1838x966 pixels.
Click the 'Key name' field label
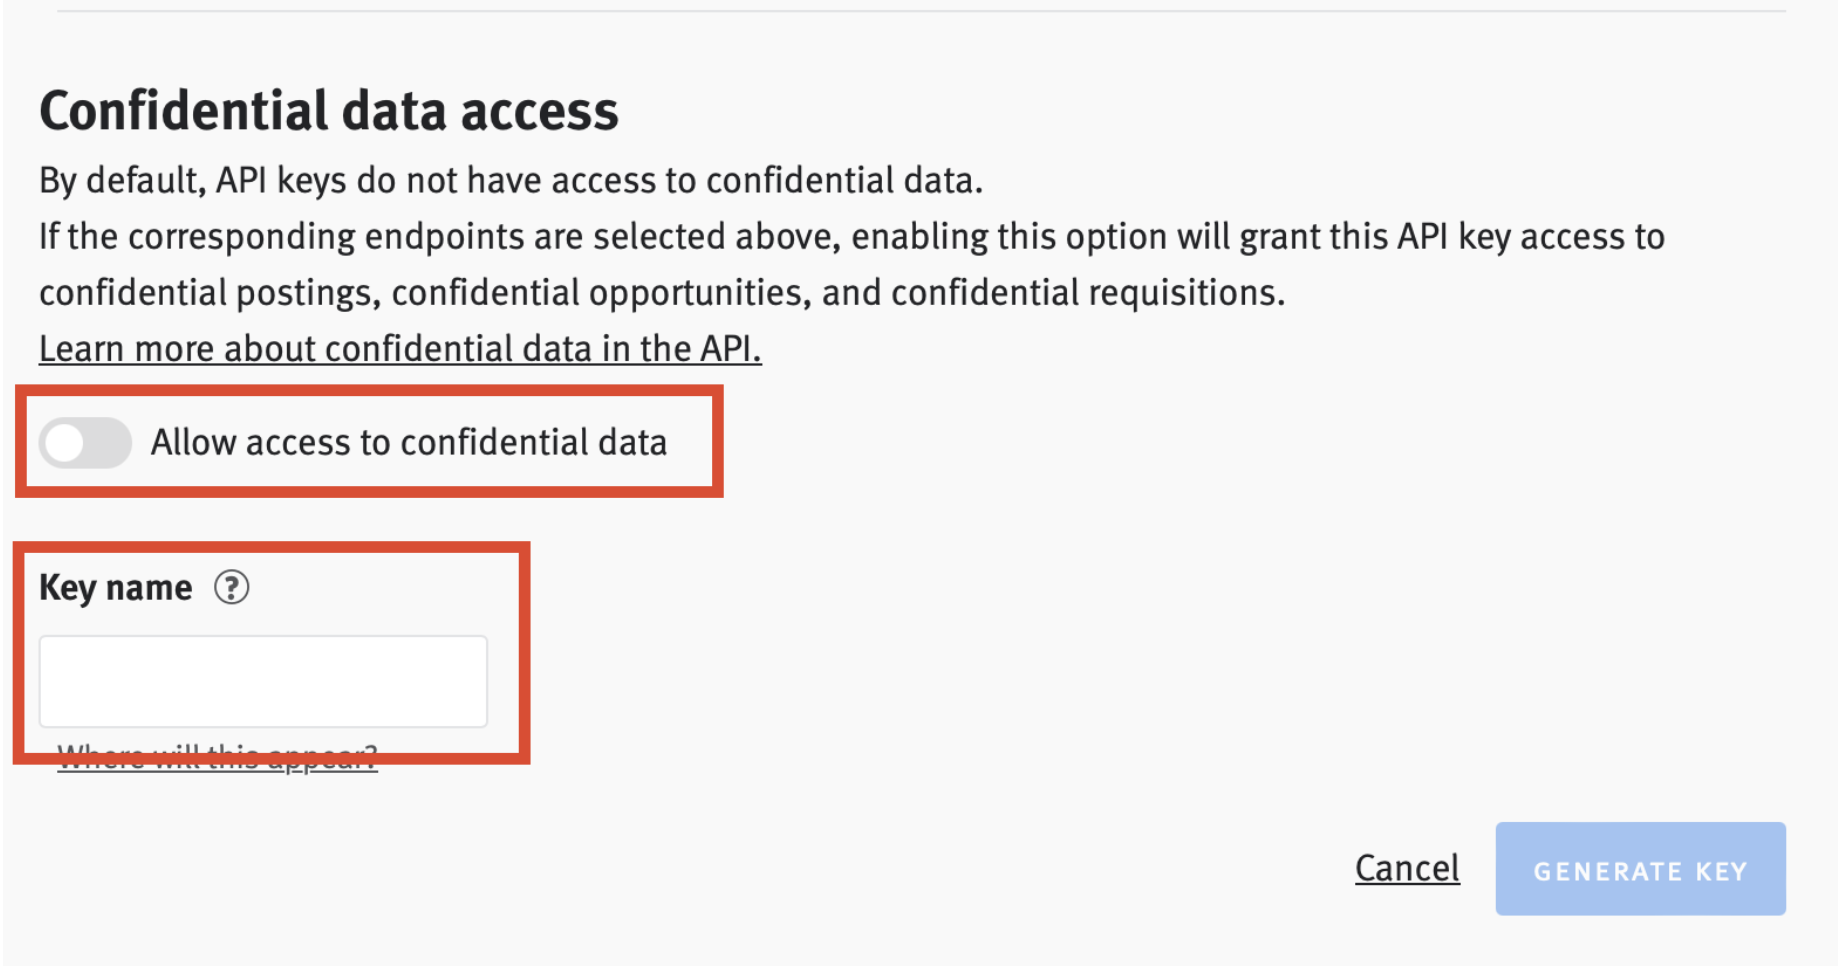point(115,587)
